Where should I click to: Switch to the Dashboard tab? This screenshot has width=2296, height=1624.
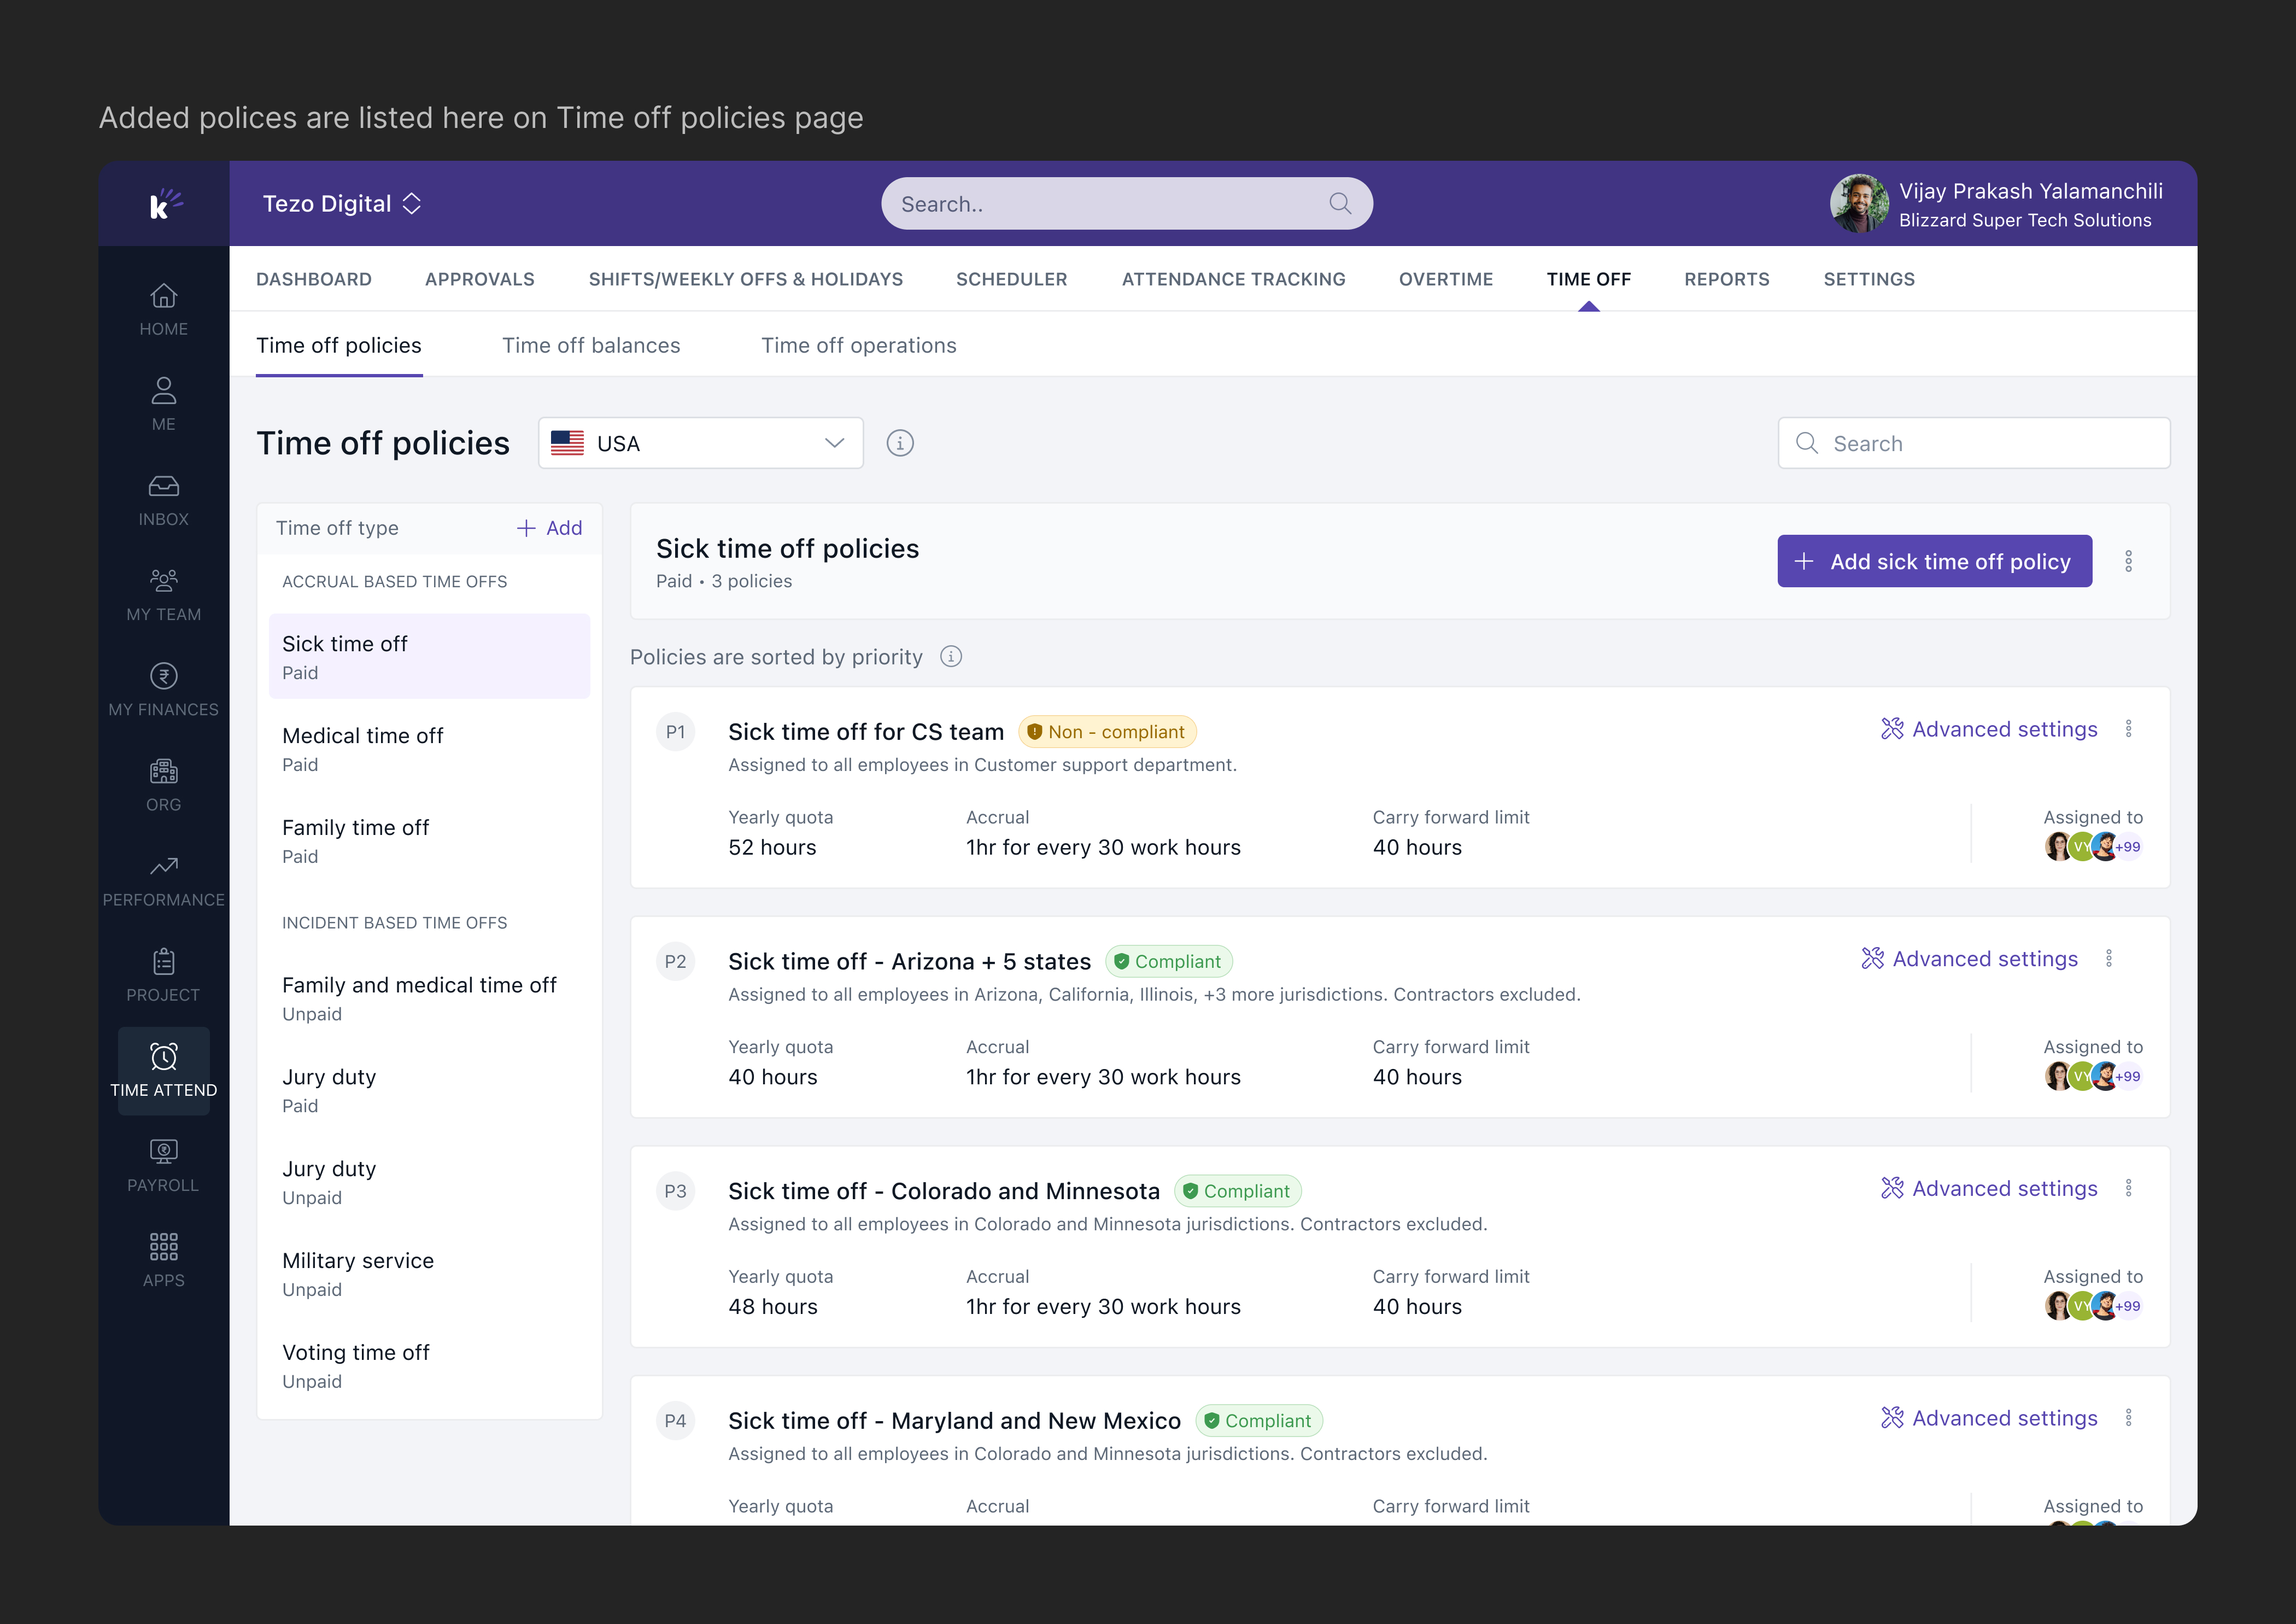314,279
